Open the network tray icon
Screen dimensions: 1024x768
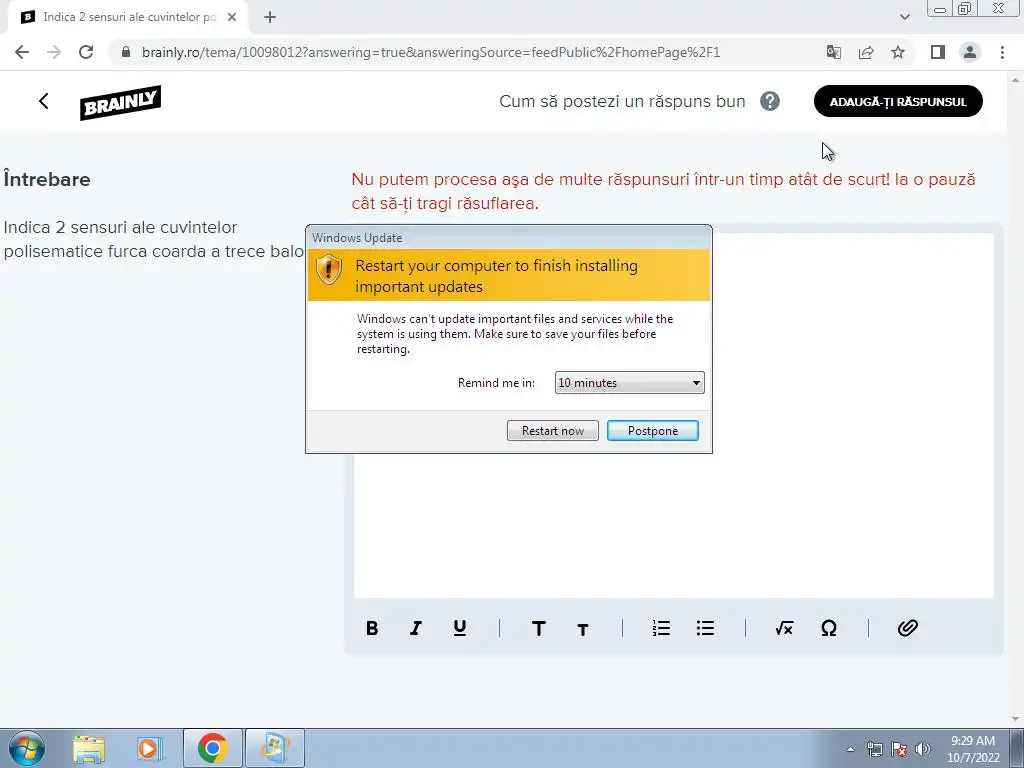[874, 749]
